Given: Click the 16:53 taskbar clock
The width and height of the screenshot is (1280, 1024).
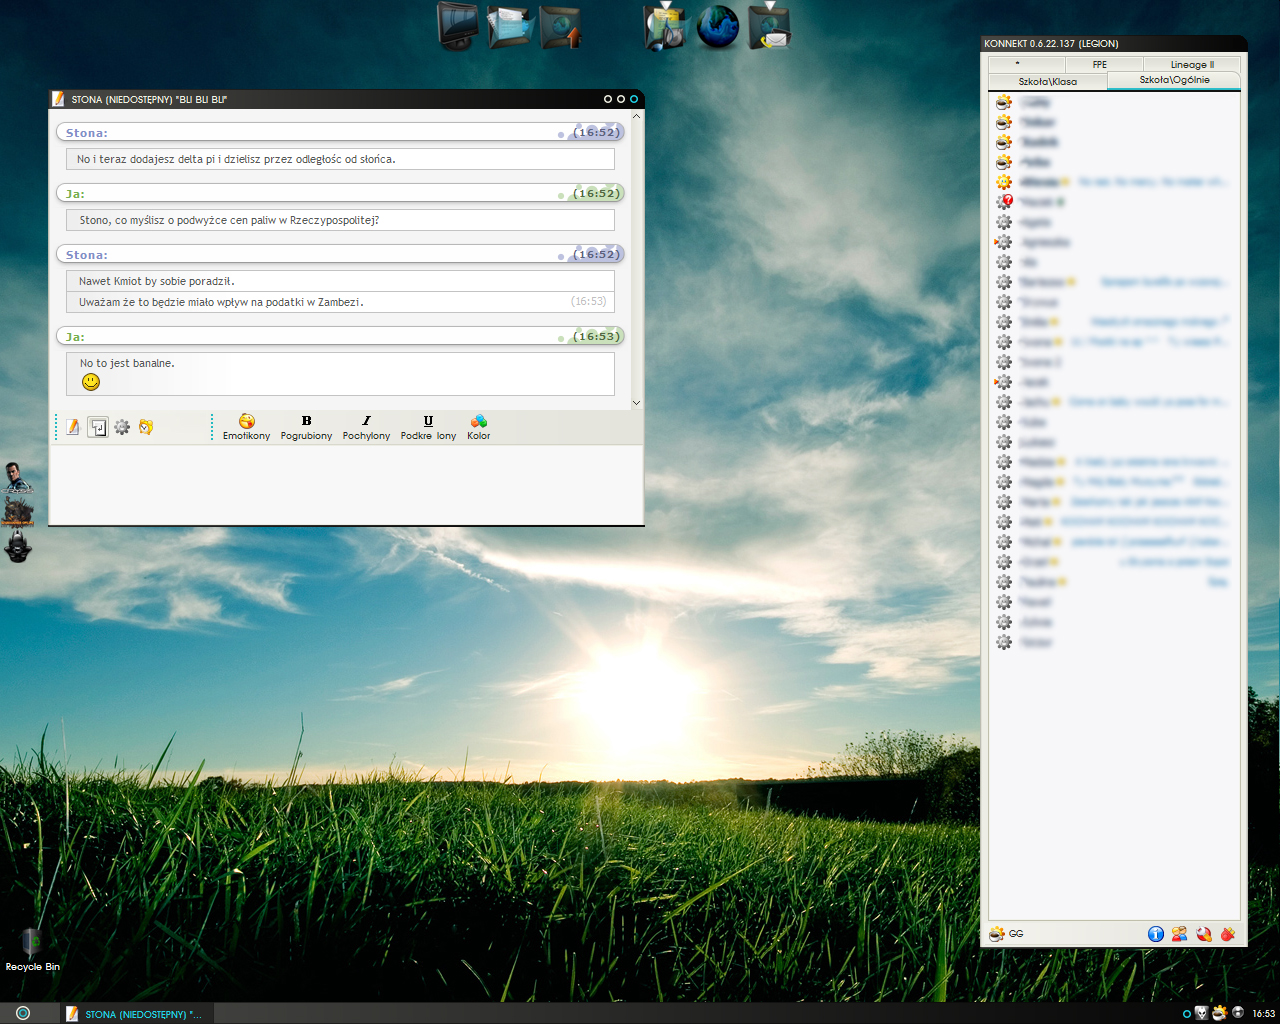Looking at the screenshot, I should 1264,1014.
